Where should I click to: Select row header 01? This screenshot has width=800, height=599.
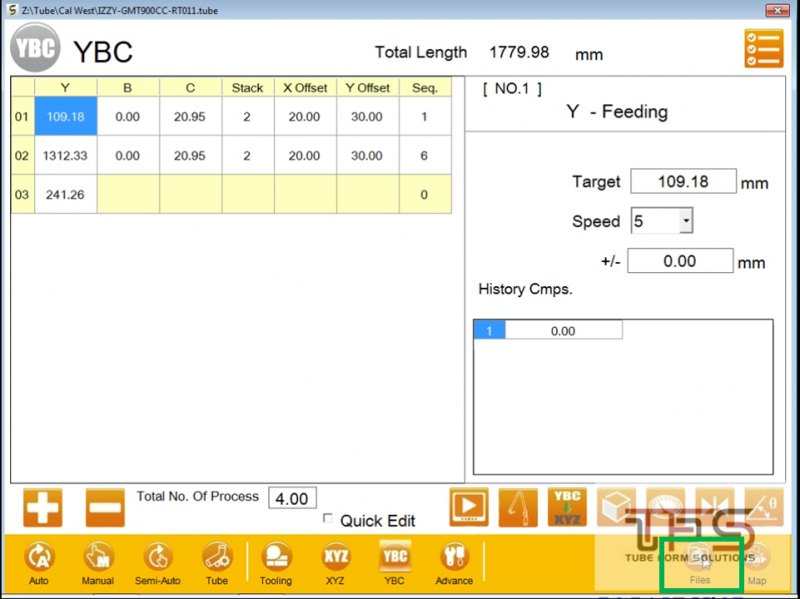coord(22,116)
